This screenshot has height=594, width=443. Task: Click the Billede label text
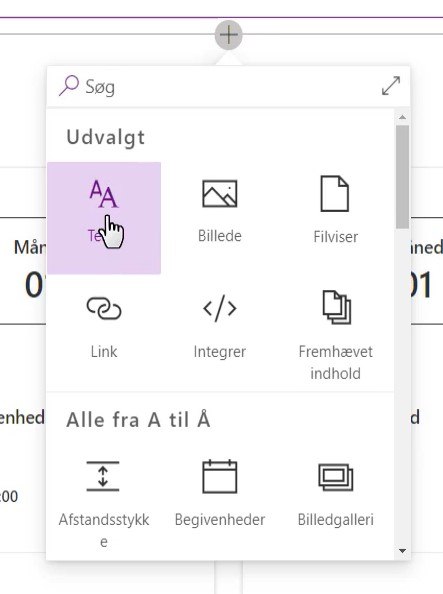pyautogui.click(x=220, y=236)
